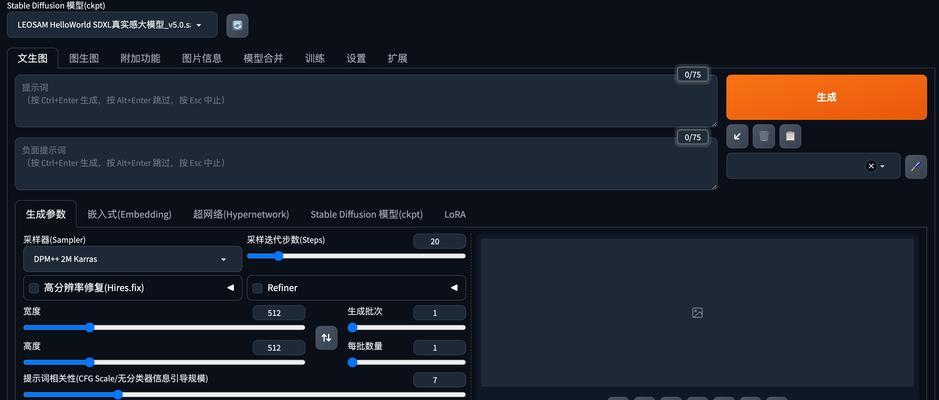Click the 生成批次 value field

[440, 313]
